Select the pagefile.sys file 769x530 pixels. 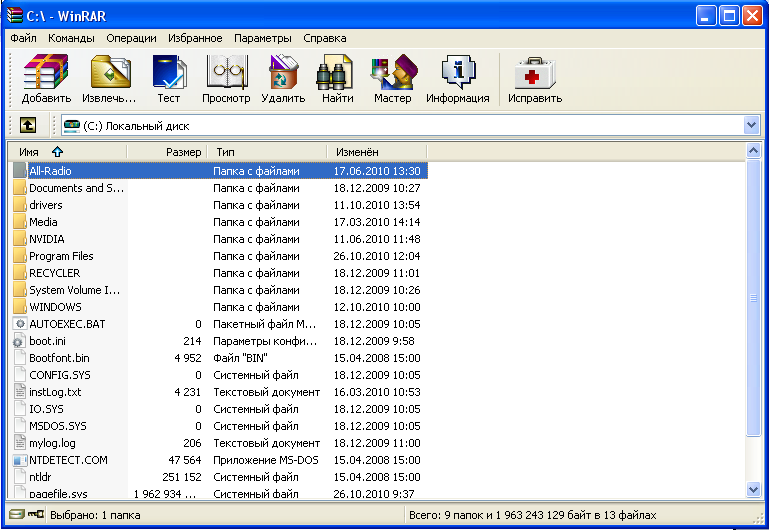(58, 493)
